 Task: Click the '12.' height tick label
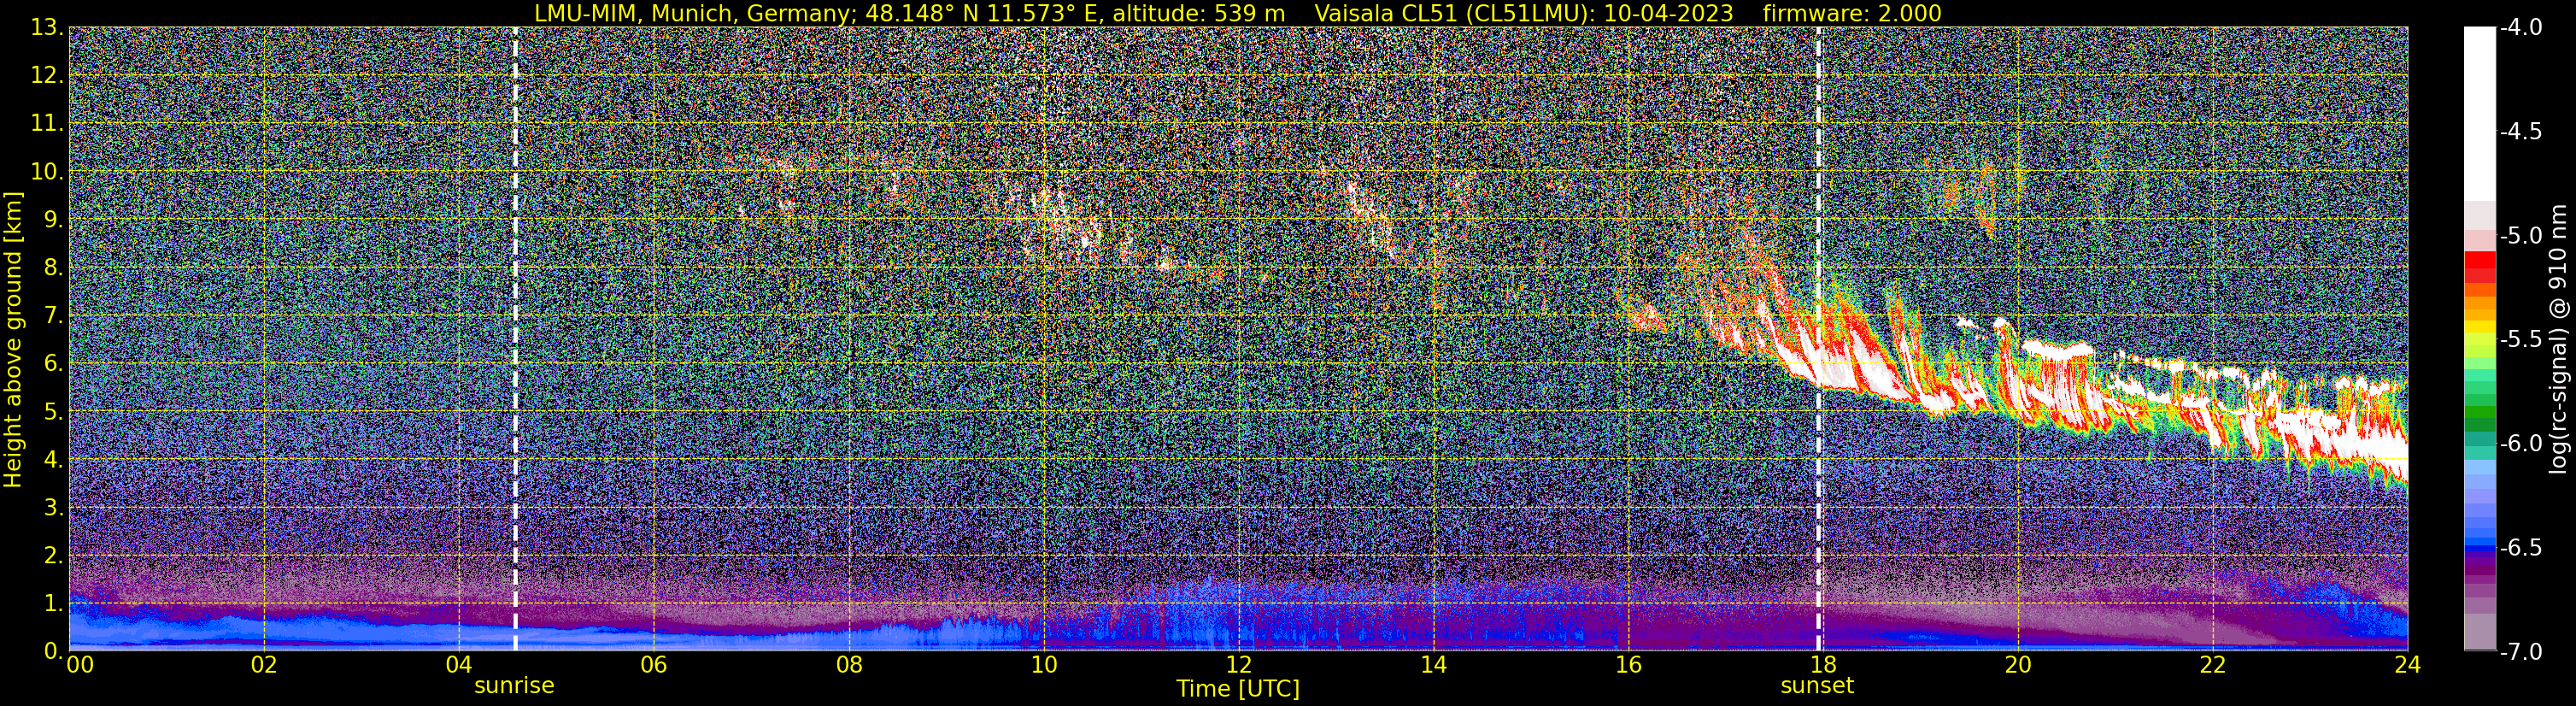click(47, 76)
